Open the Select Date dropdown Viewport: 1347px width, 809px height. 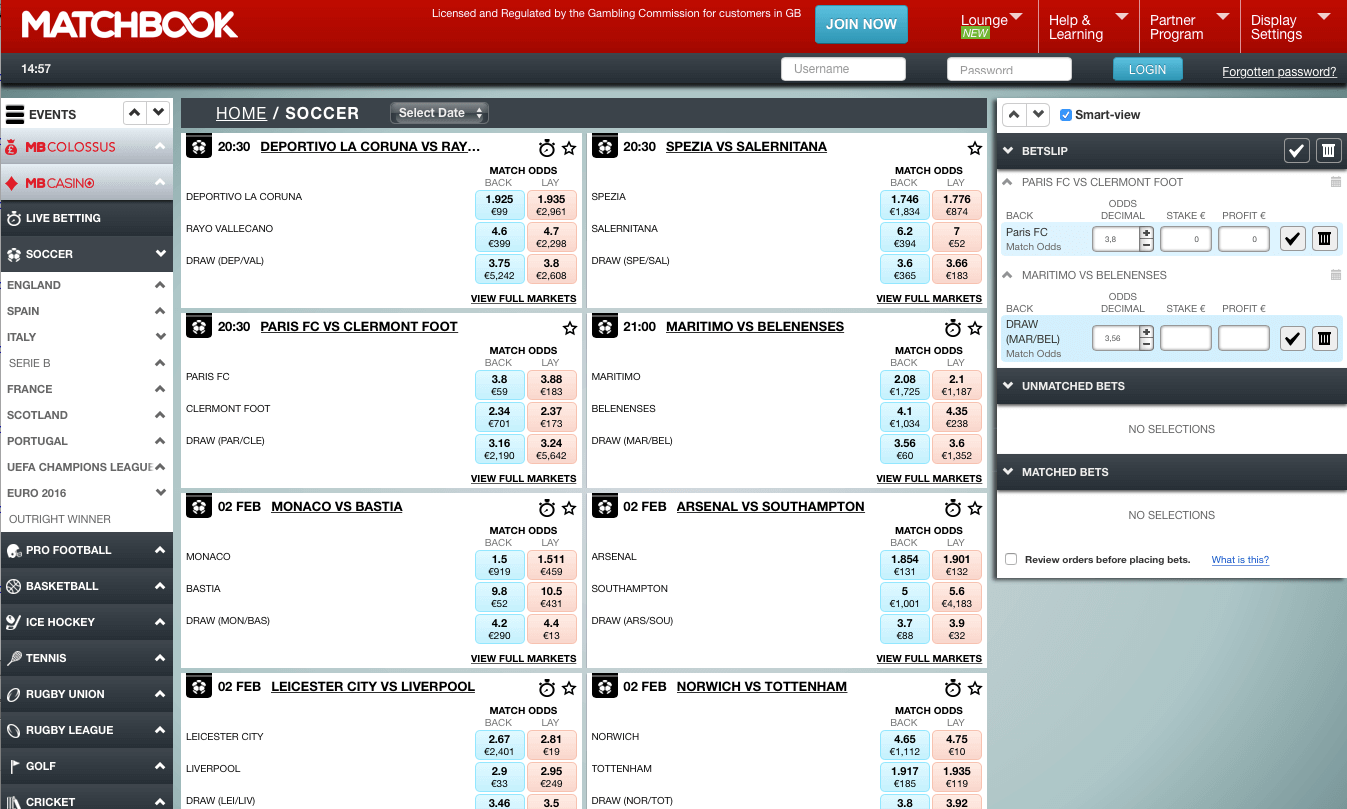click(439, 113)
